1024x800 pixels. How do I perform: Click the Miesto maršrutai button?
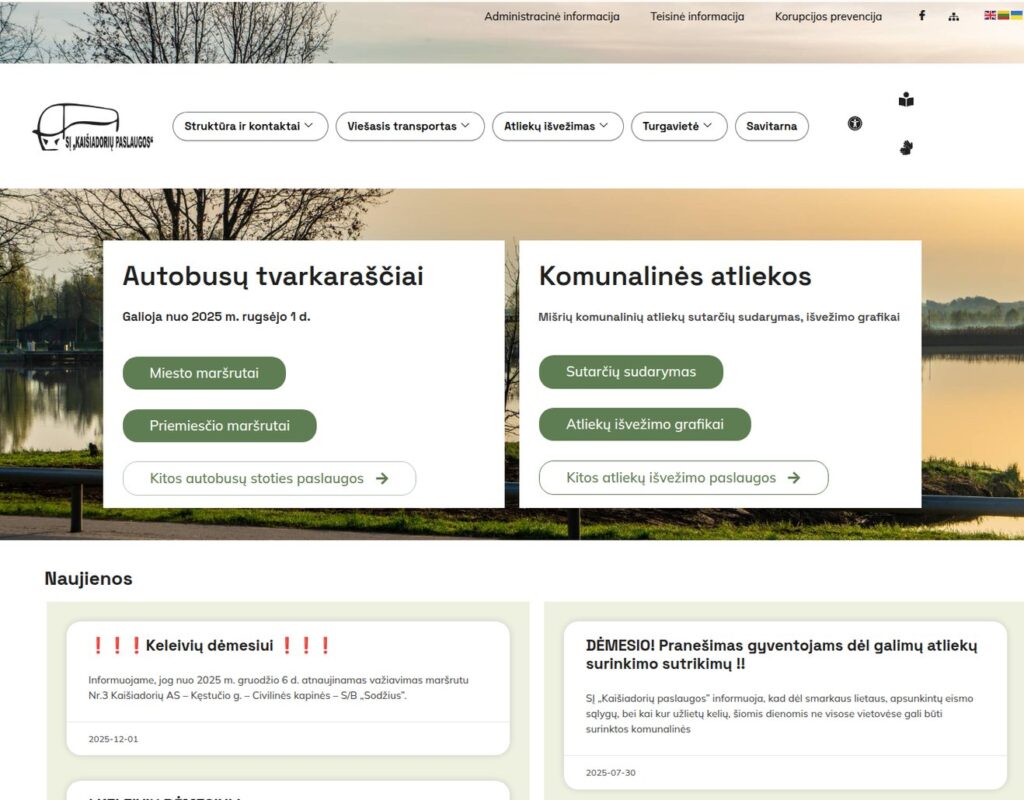[x=204, y=373]
